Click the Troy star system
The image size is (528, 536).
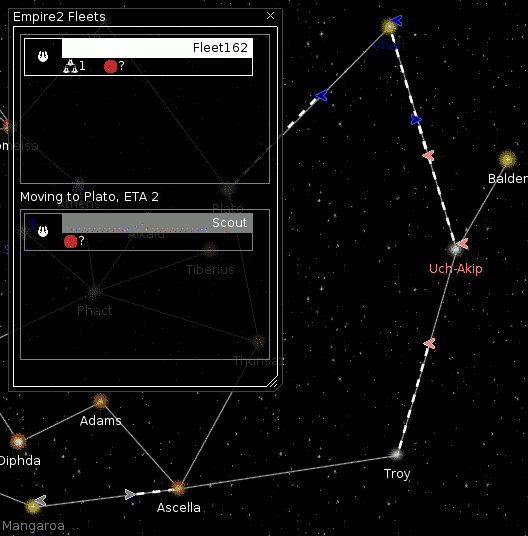click(x=396, y=454)
